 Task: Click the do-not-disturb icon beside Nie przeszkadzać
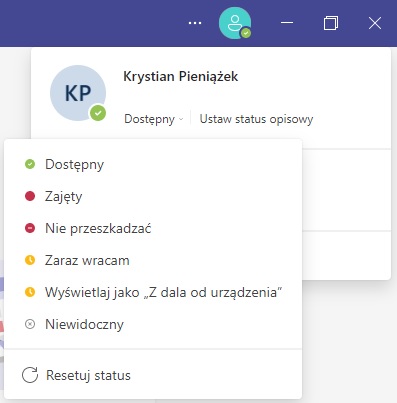[30, 228]
